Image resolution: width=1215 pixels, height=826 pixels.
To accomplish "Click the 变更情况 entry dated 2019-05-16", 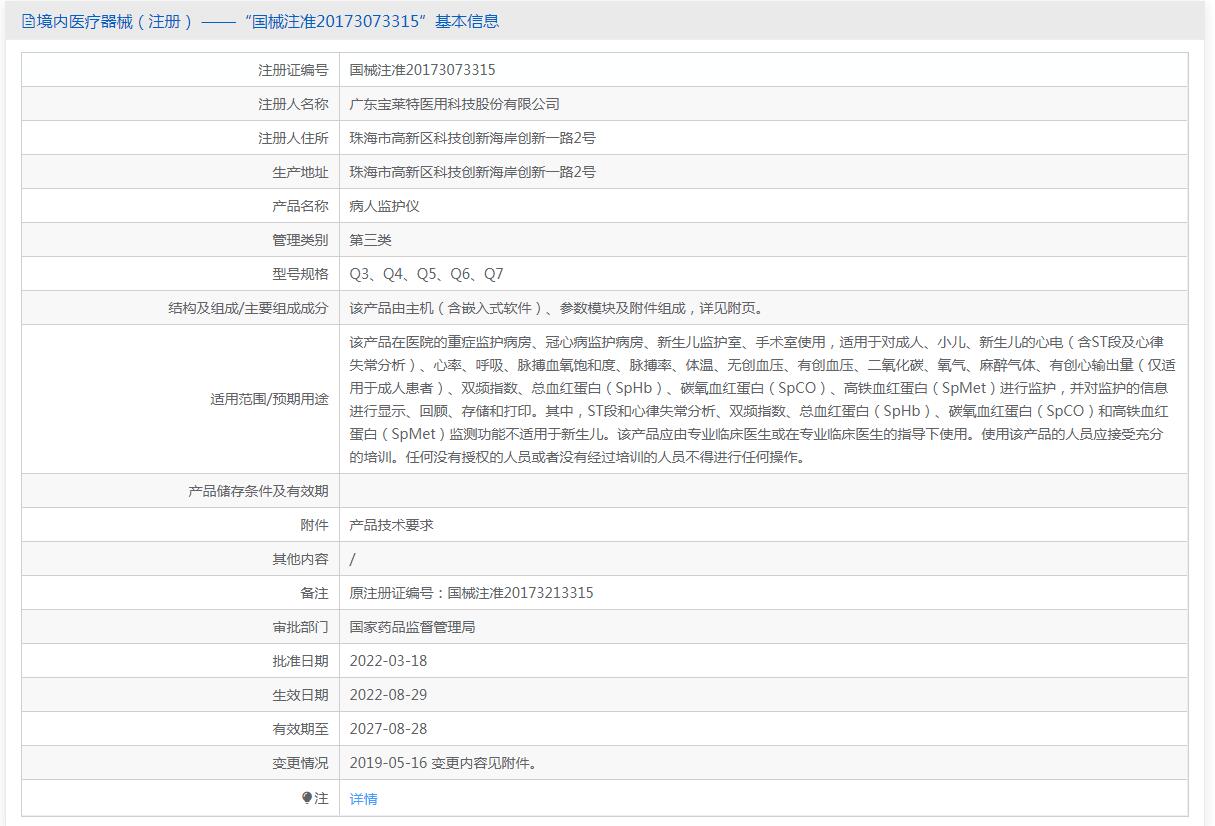I will point(443,763).
